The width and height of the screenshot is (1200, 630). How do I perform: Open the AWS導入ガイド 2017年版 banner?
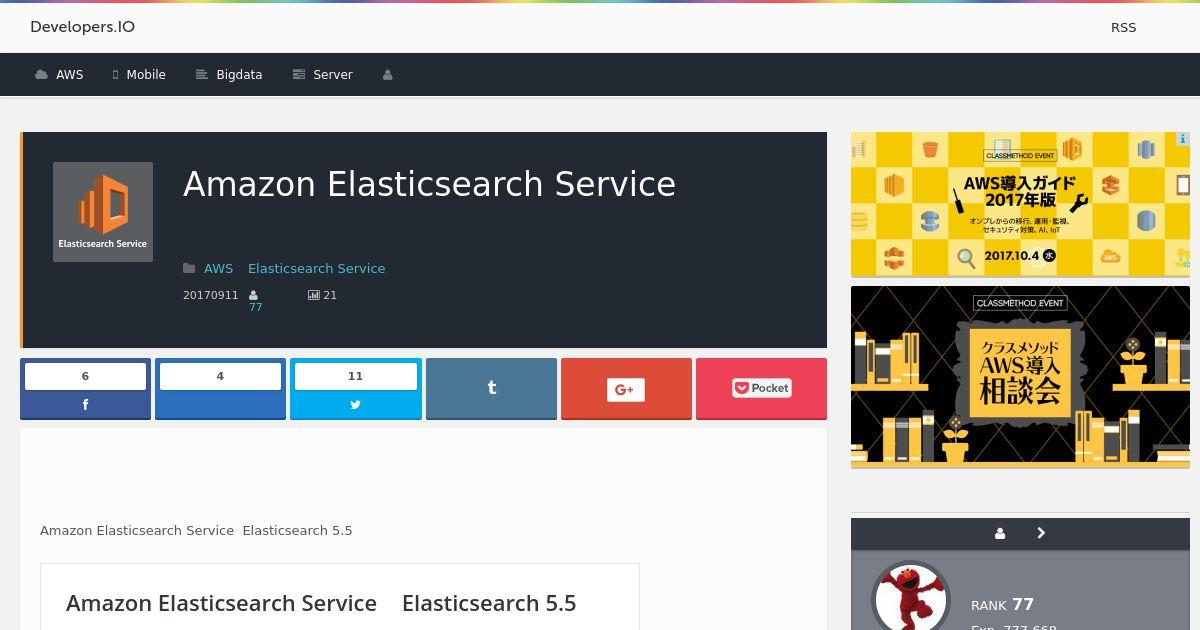(1020, 204)
